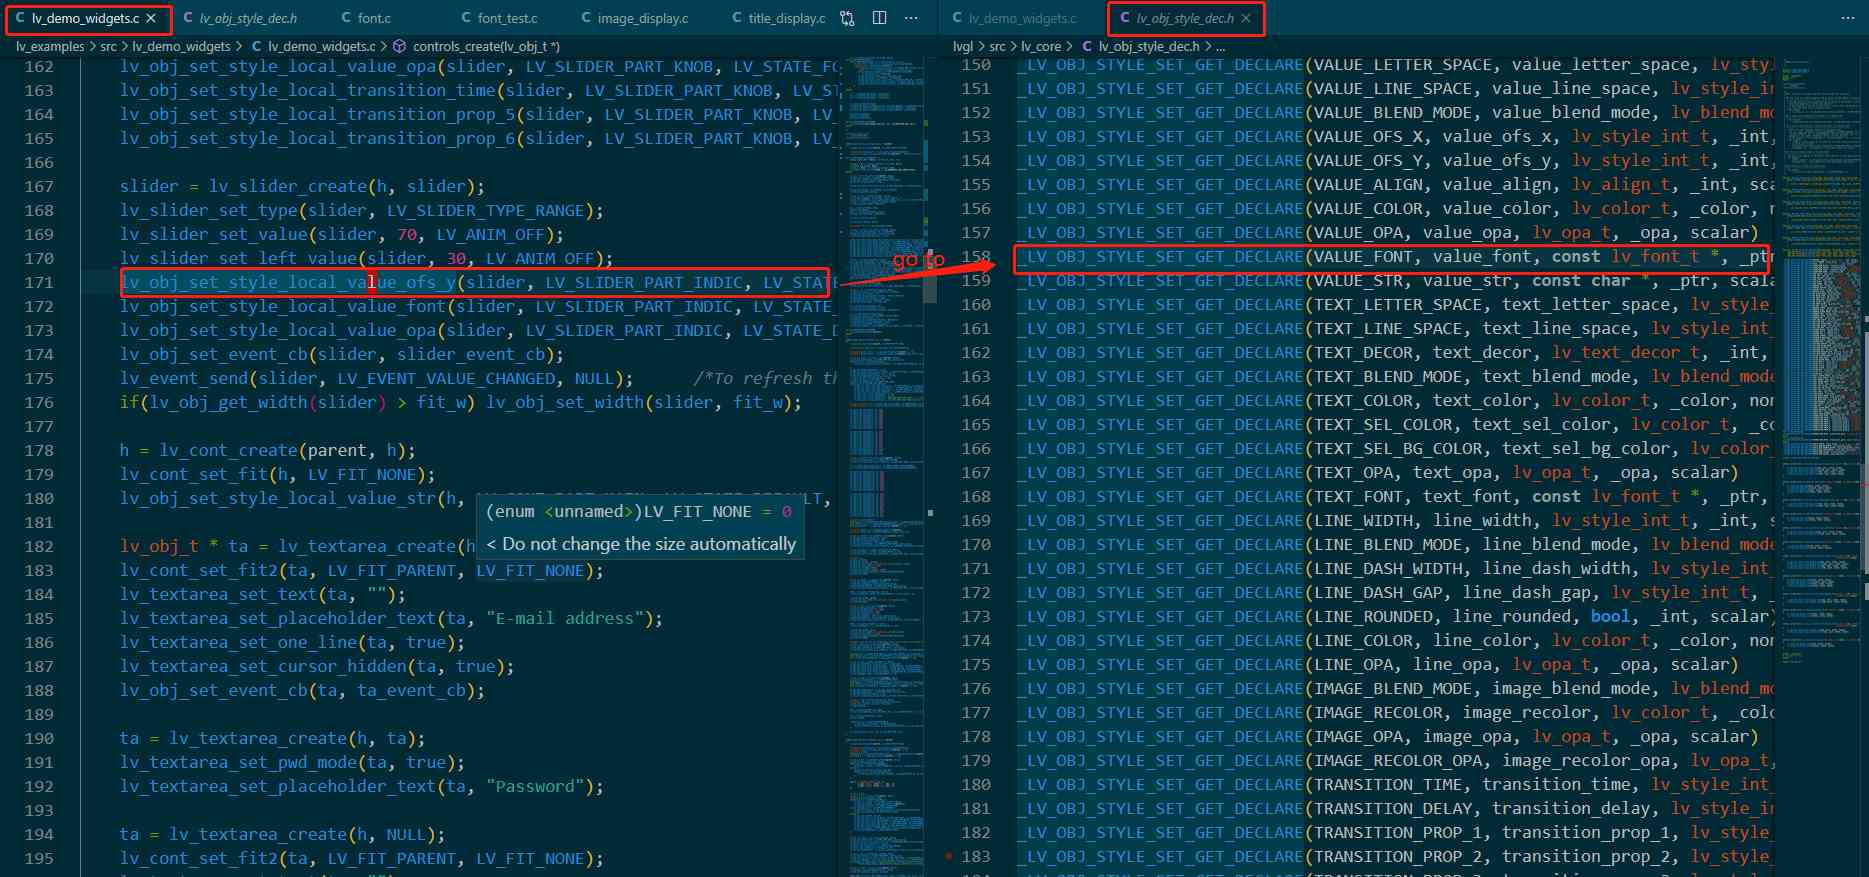
Task: Open controls_create symbol in left breadcrumb
Action: 486,46
